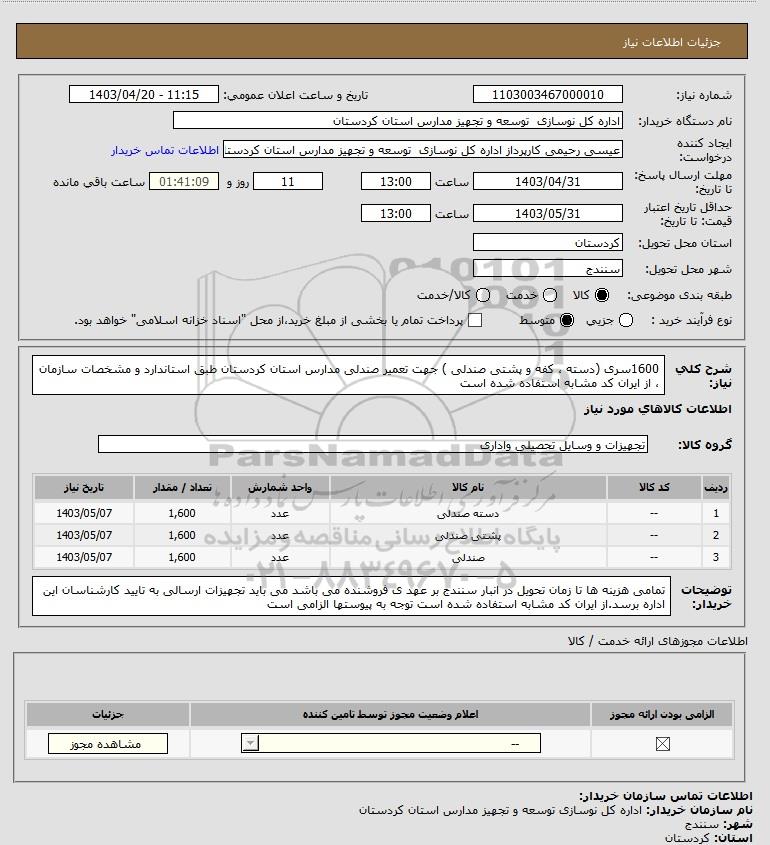Click the شرح کلی نیاز text box

click(x=348, y=375)
